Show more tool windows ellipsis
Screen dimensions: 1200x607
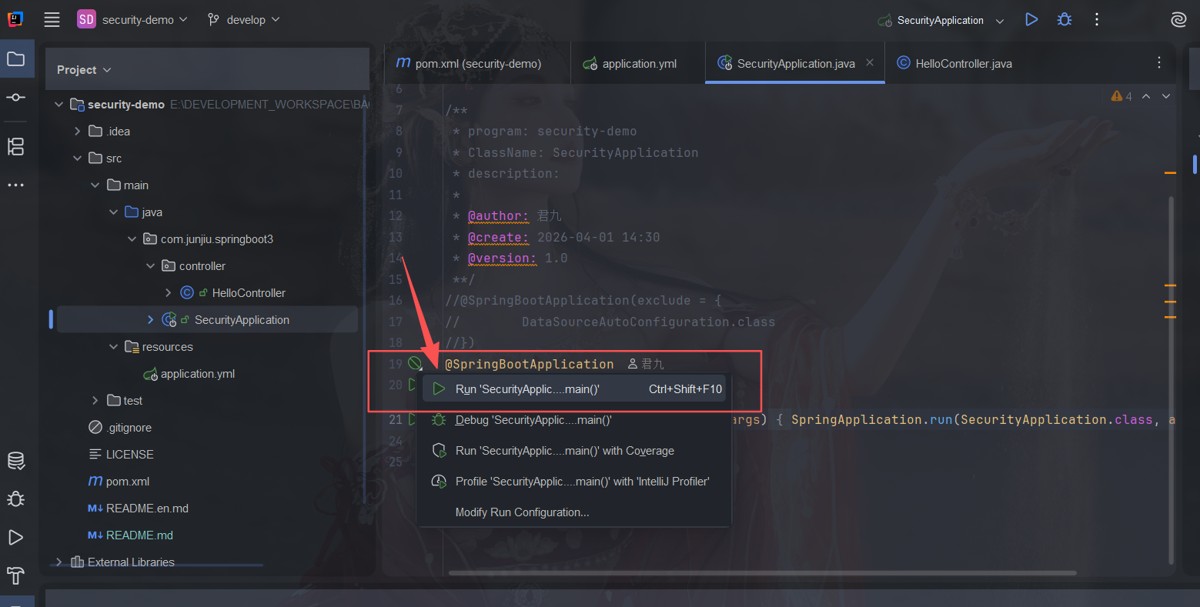(16, 185)
